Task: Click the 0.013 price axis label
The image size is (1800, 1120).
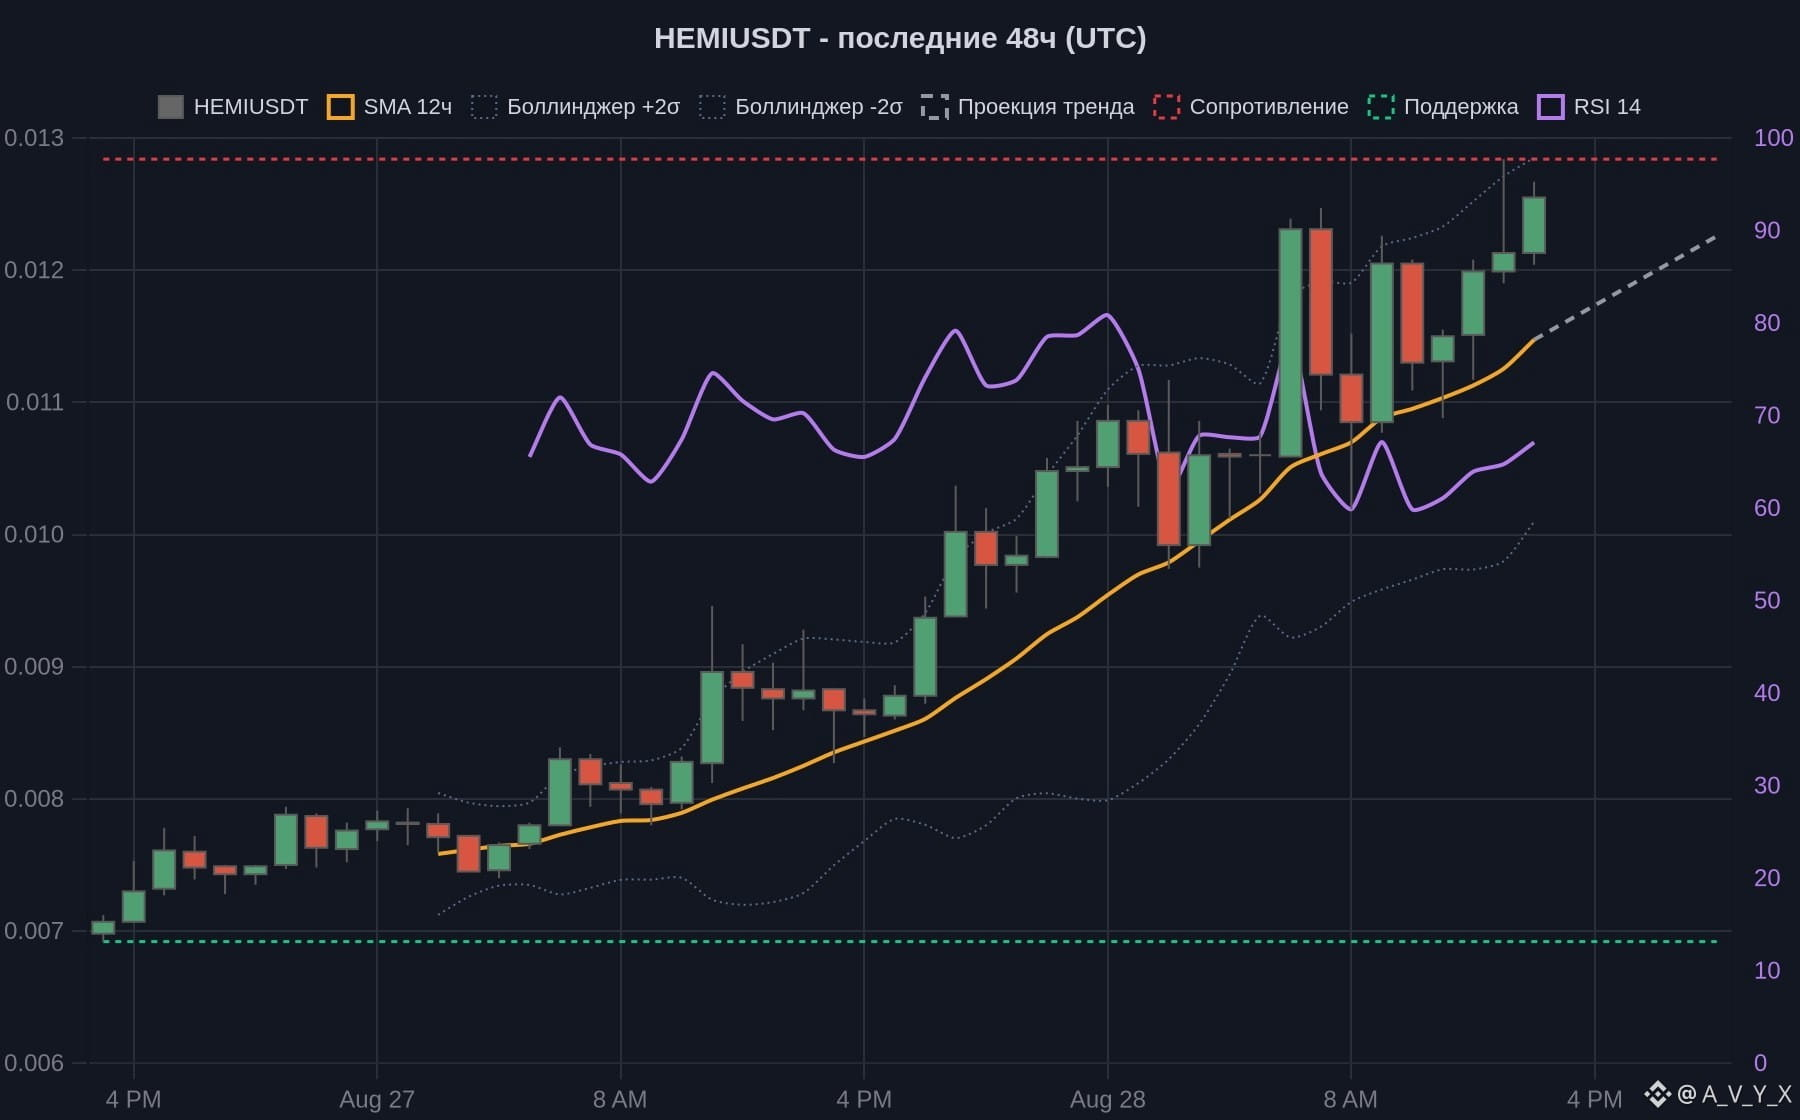Action: (34, 138)
